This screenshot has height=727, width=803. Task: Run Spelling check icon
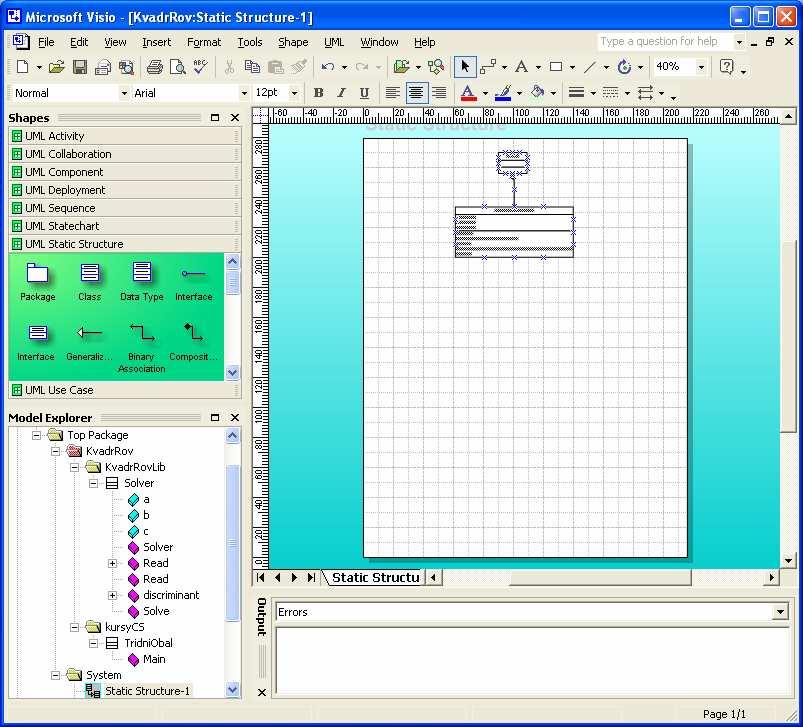coord(201,67)
